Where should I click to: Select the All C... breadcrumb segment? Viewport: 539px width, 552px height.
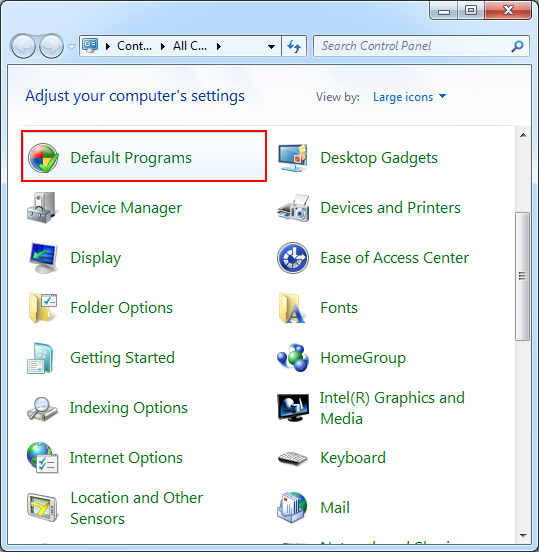[x=190, y=46]
